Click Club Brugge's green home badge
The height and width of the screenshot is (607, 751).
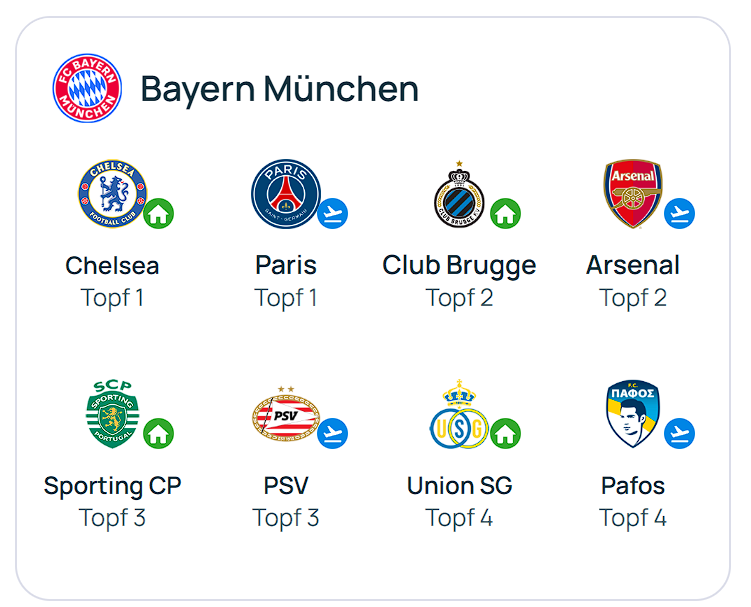click(505, 213)
